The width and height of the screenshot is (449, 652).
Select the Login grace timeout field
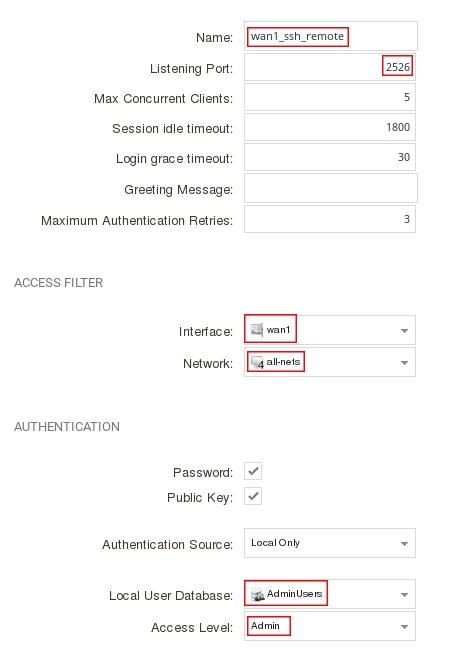[x=330, y=157]
